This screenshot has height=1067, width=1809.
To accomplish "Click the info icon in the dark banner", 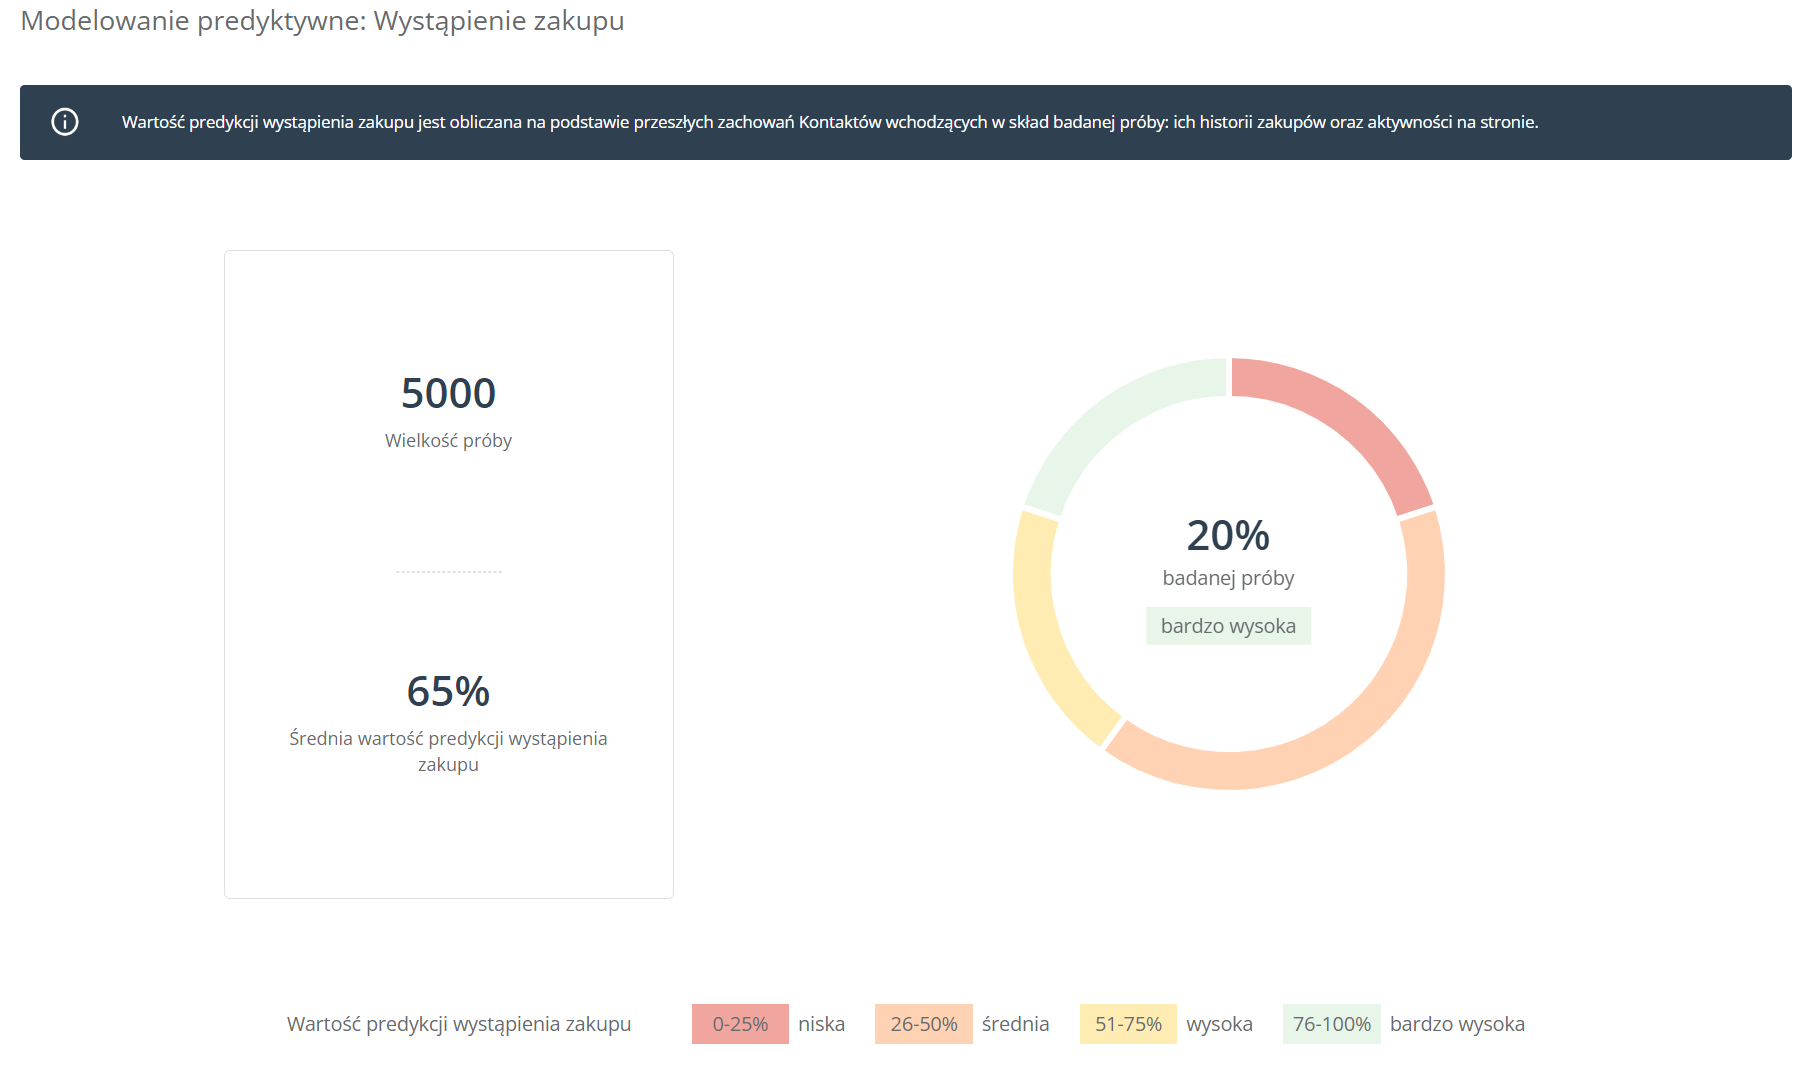I will coord(65,122).
